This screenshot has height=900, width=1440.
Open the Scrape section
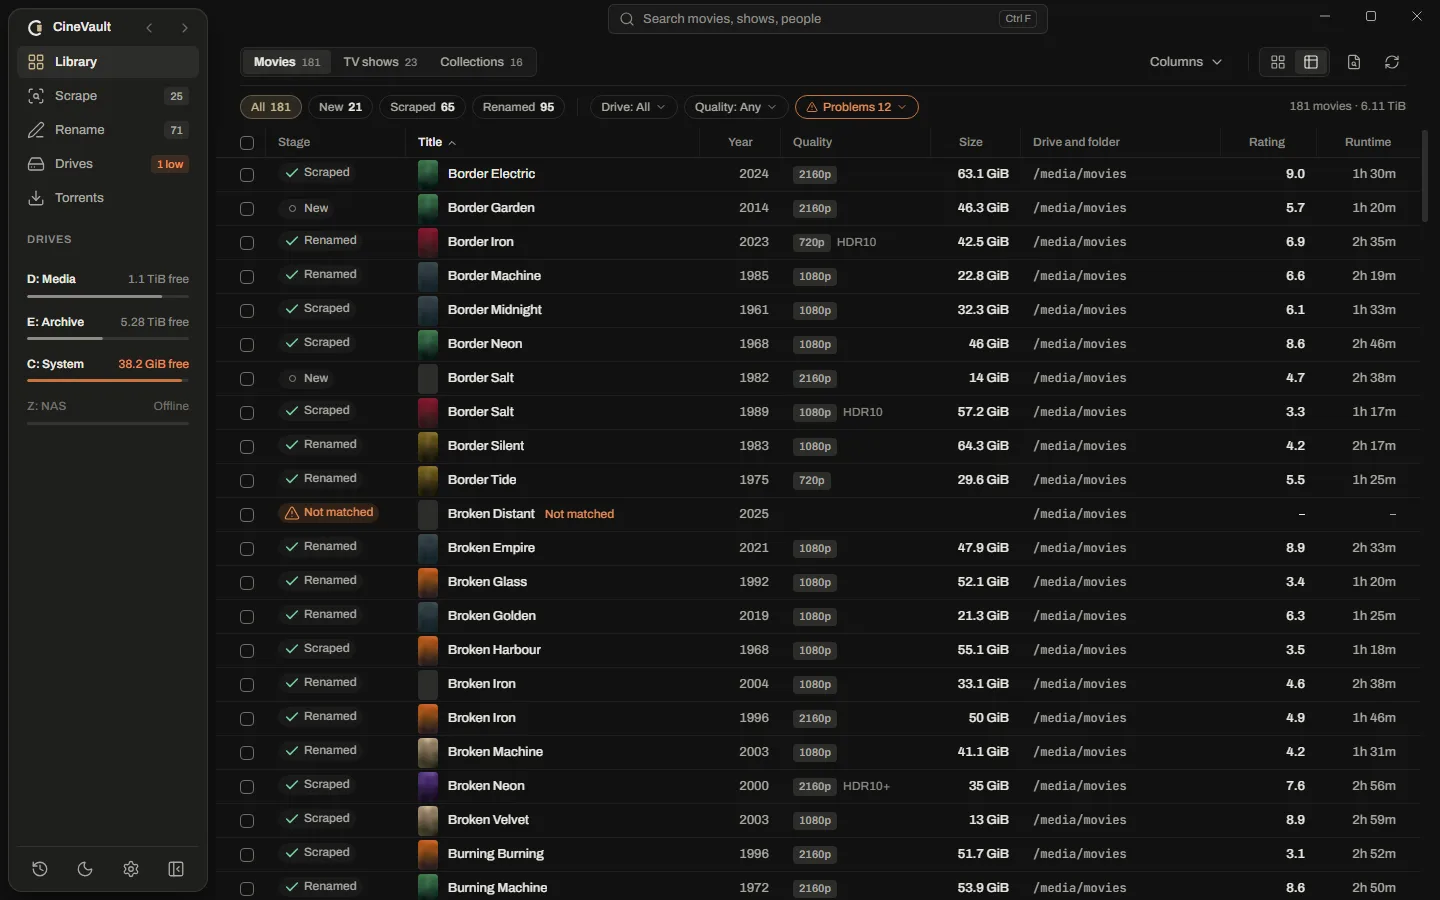[x=108, y=96]
